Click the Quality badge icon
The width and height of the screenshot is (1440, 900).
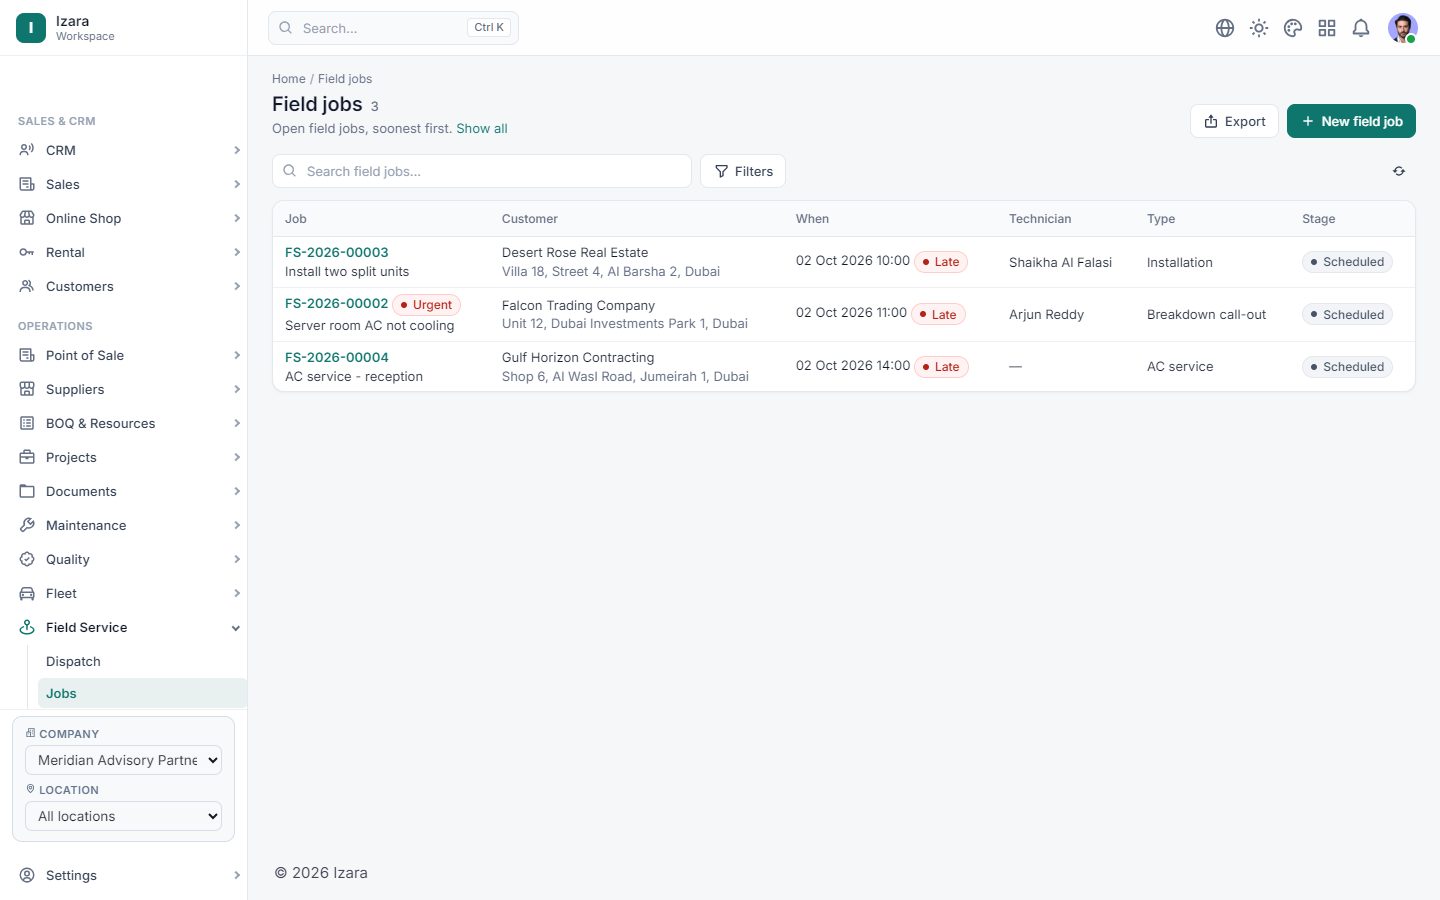pyautogui.click(x=27, y=559)
